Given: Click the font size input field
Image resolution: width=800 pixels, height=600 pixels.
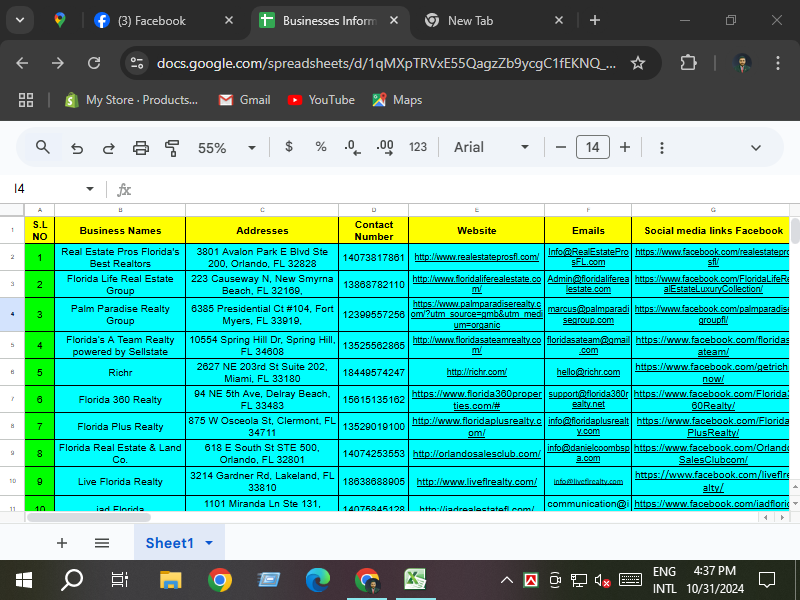Looking at the screenshot, I should [x=592, y=147].
